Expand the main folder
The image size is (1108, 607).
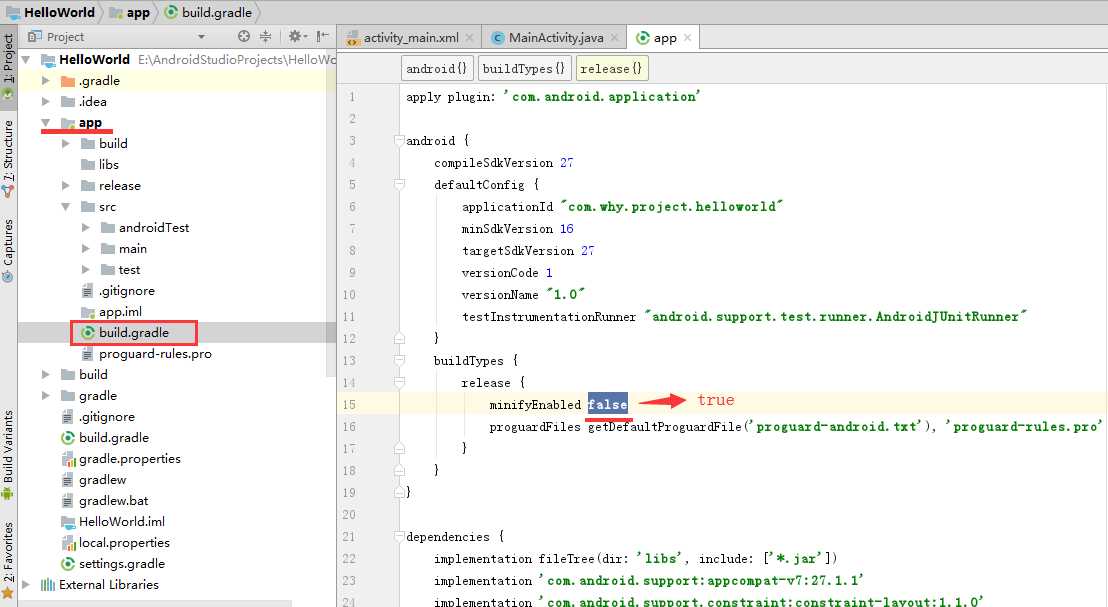click(86, 249)
